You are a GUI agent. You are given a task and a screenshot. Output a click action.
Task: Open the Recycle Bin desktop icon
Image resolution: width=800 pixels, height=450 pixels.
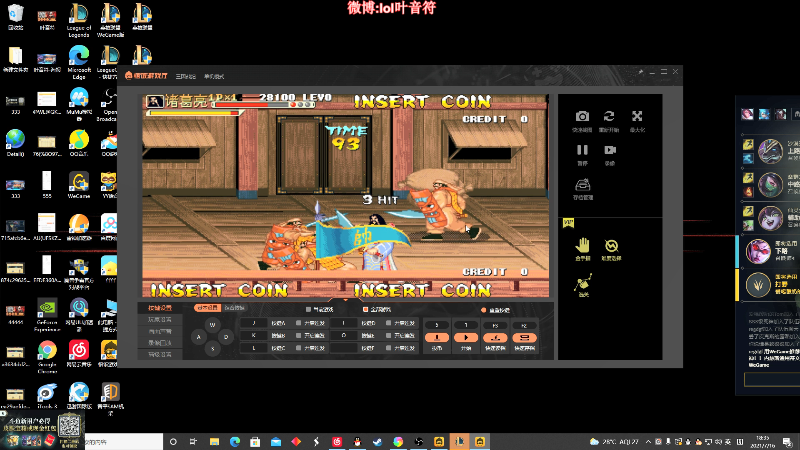click(x=16, y=17)
